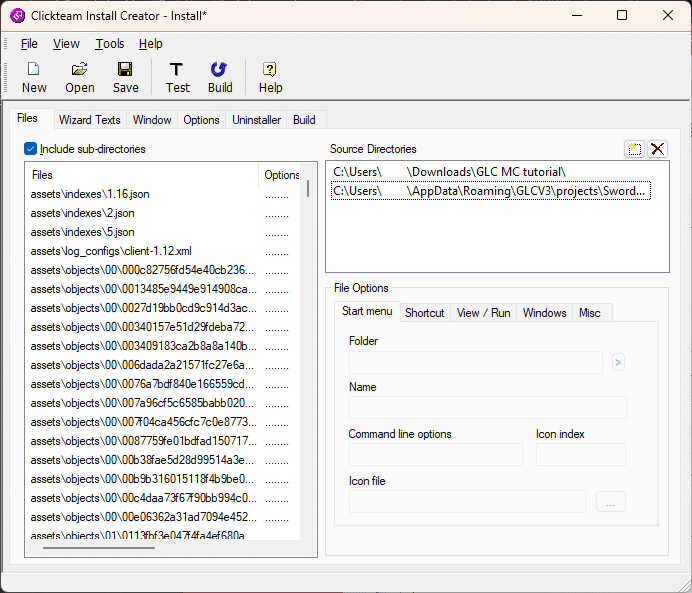Open the Windows file options tab
Screen dimensions: 692x593
pyautogui.click(x=545, y=313)
